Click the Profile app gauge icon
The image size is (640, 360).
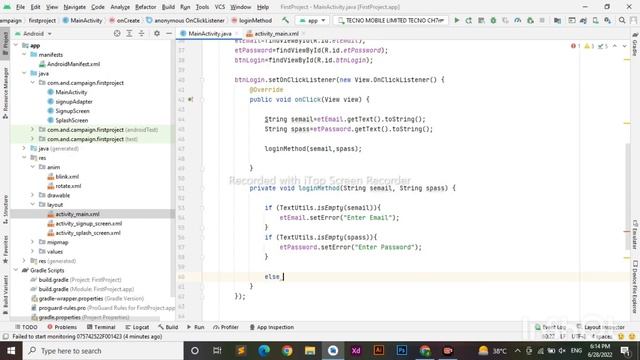518,20
